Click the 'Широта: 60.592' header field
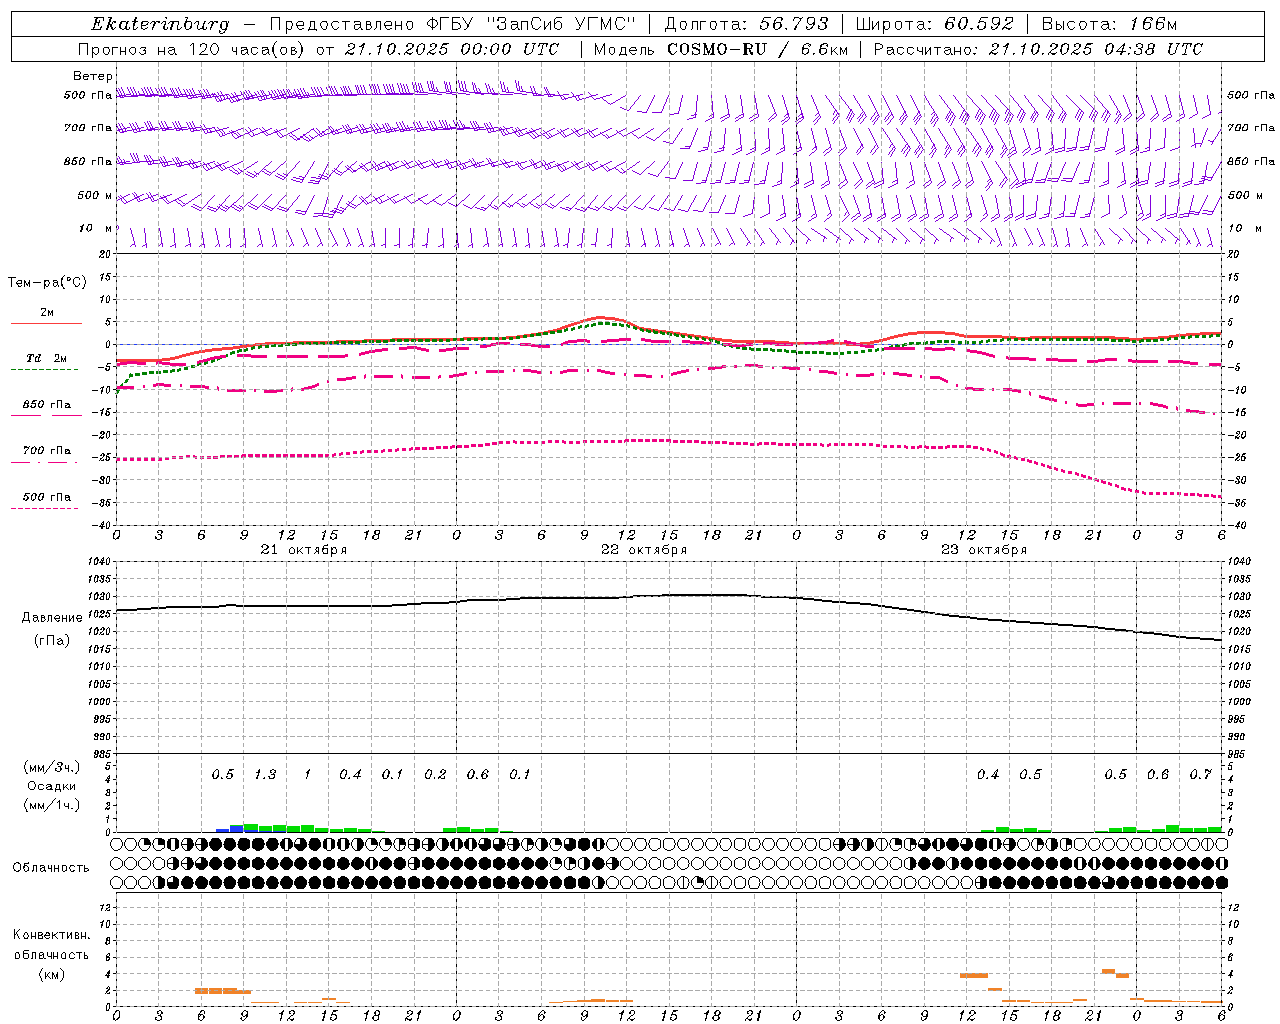 934,24
